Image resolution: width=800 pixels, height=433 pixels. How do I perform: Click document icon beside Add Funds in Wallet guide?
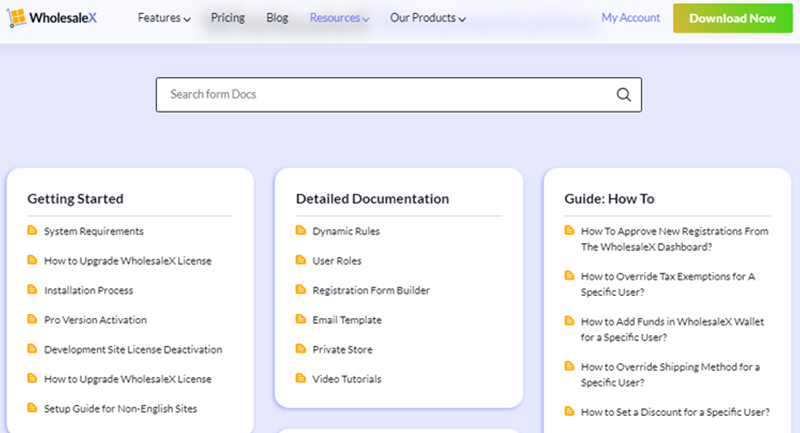click(569, 321)
